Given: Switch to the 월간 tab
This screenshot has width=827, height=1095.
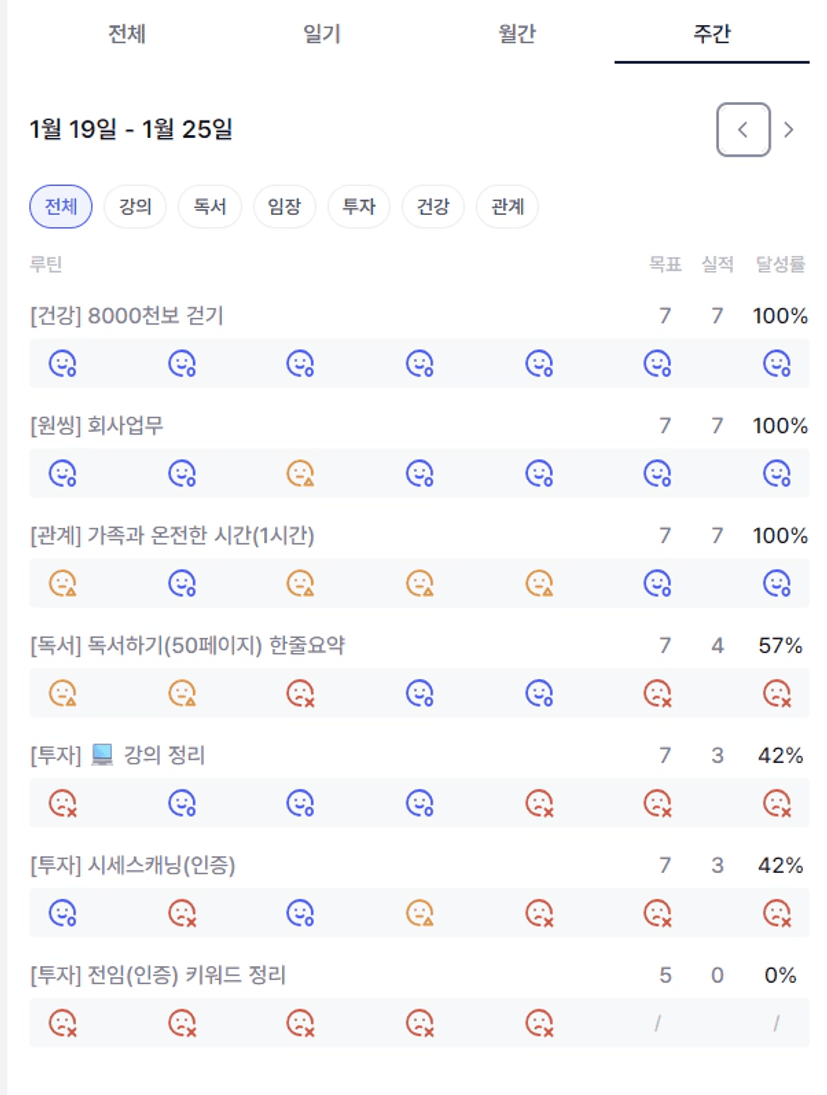Looking at the screenshot, I should (517, 34).
